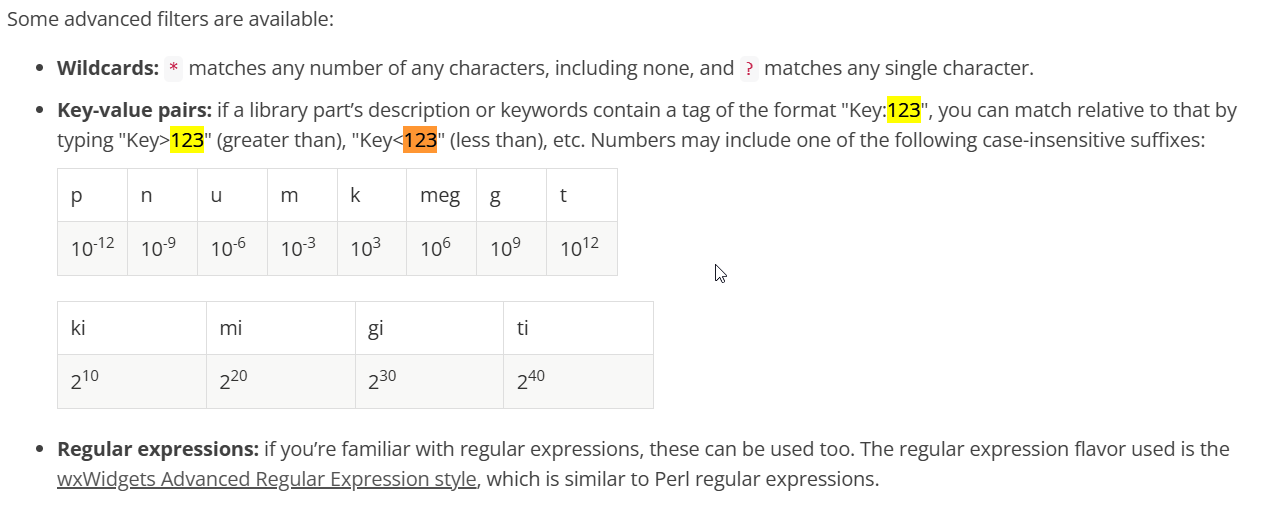1270x516 pixels.
Task: Click the "p" suffix table cell
Action: (x=92, y=196)
